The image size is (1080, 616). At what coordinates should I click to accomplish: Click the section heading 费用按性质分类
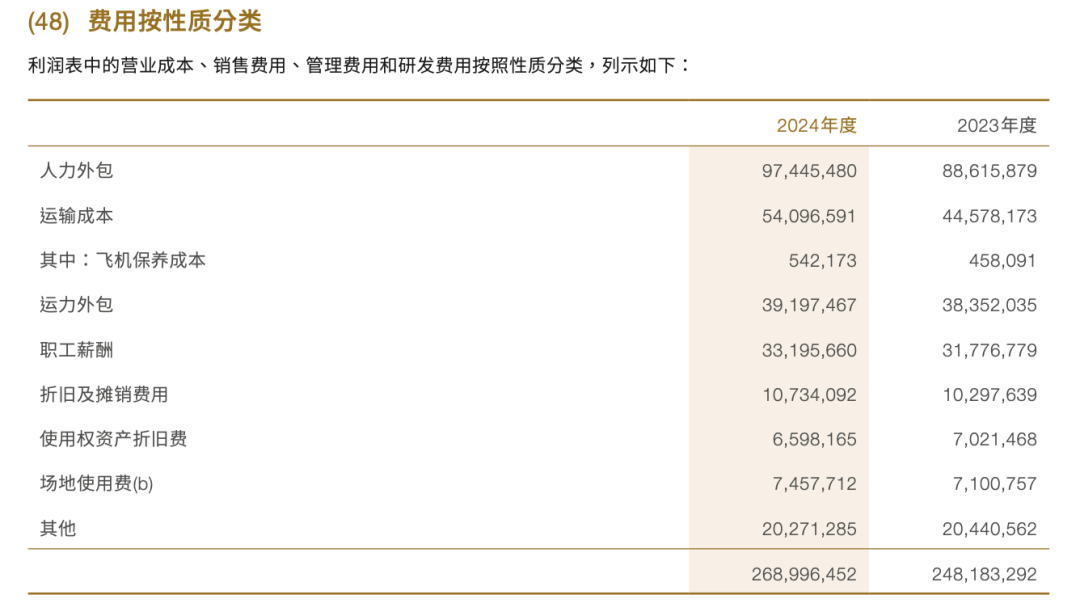coord(175,20)
